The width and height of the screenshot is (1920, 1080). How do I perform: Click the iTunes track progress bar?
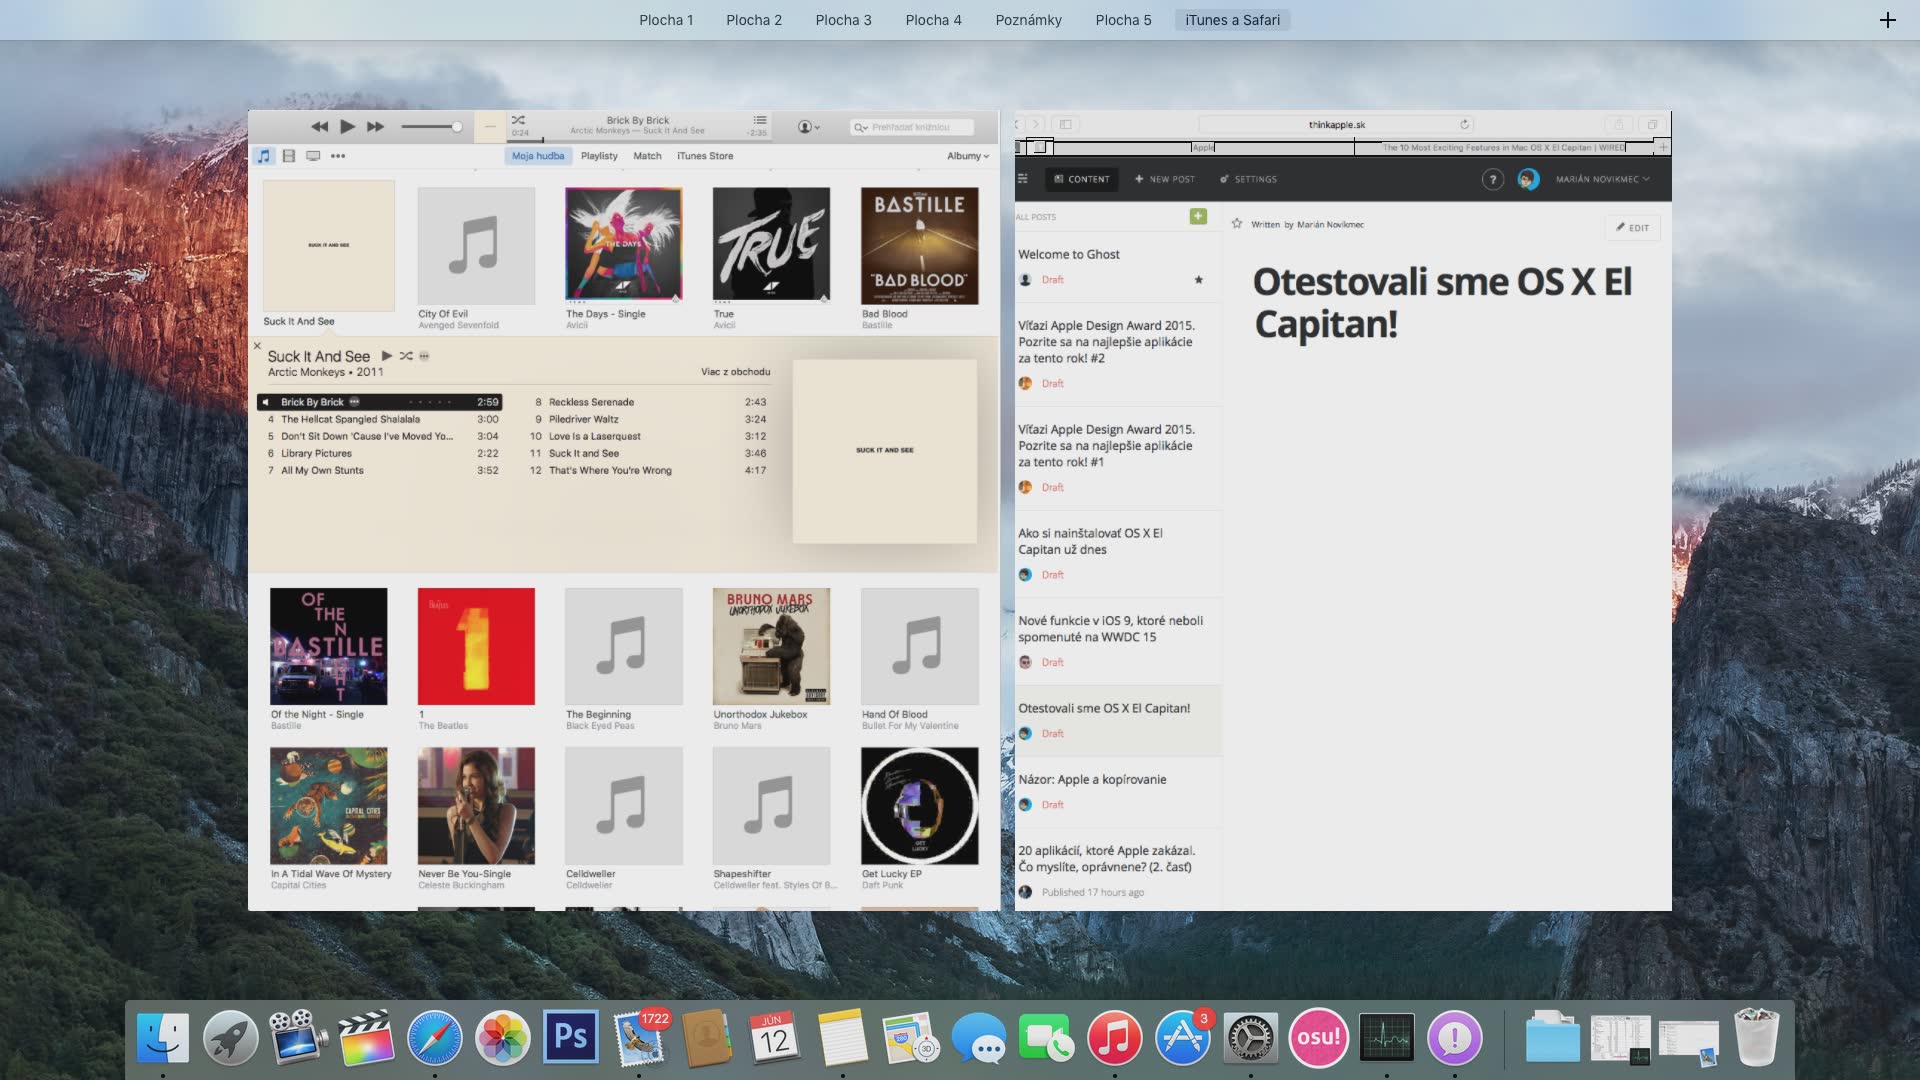[640, 140]
